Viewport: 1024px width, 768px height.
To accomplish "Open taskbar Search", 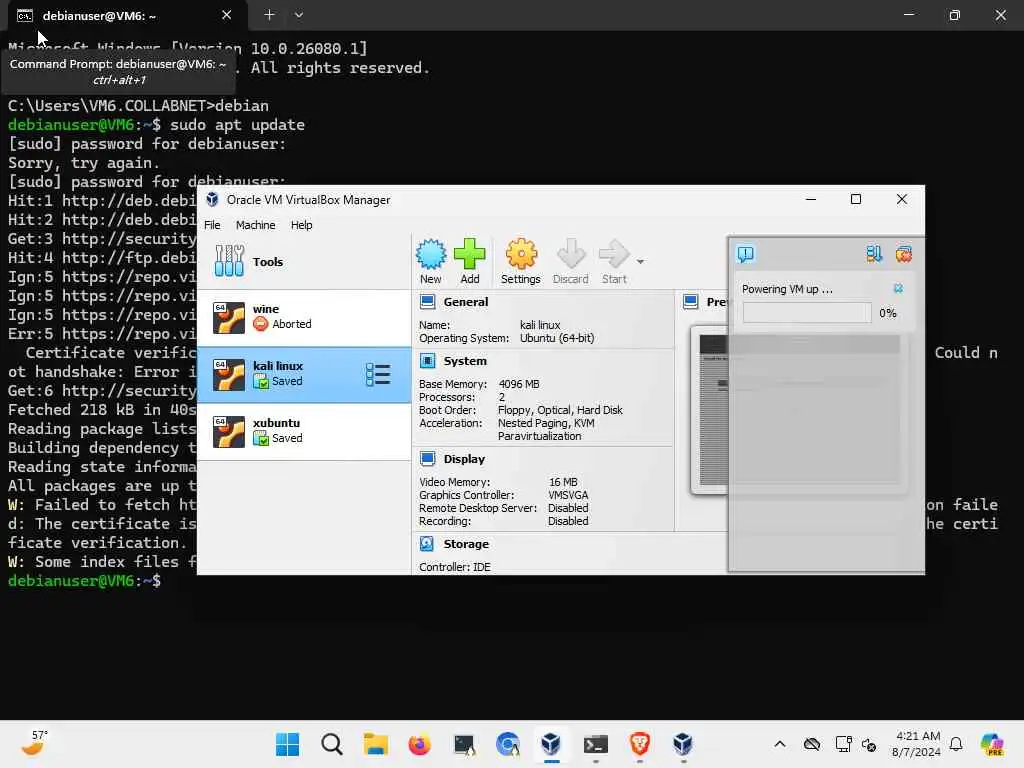I will (x=332, y=744).
